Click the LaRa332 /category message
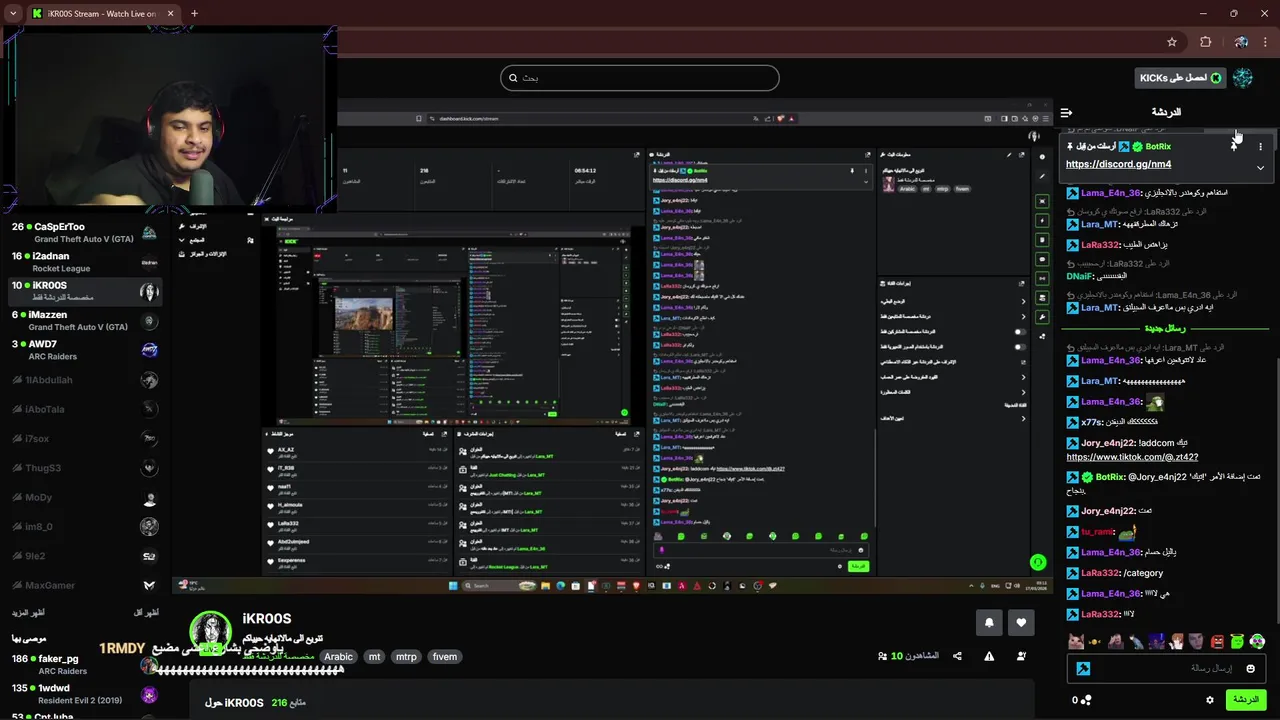The height and width of the screenshot is (720, 1280). pyautogui.click(x=1115, y=573)
